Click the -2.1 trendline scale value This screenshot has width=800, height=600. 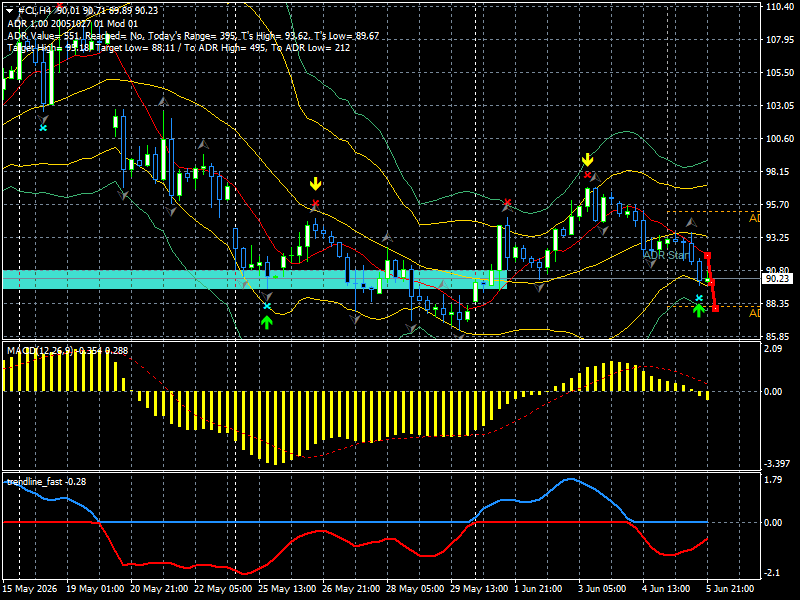[x=773, y=573]
